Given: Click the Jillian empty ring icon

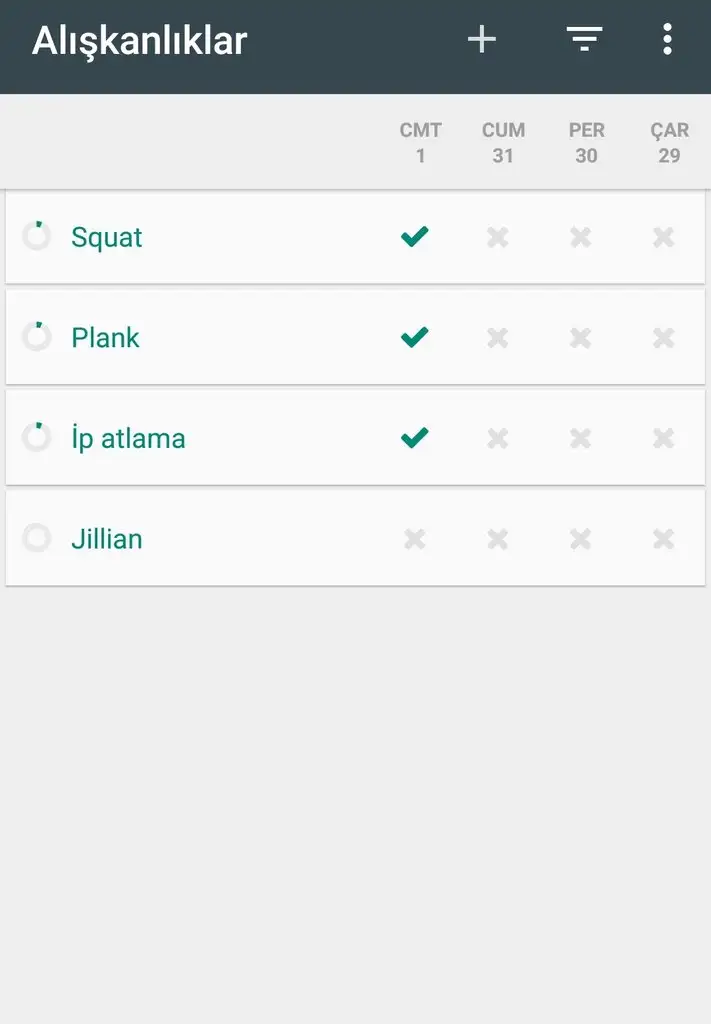Looking at the screenshot, I should tap(37, 537).
